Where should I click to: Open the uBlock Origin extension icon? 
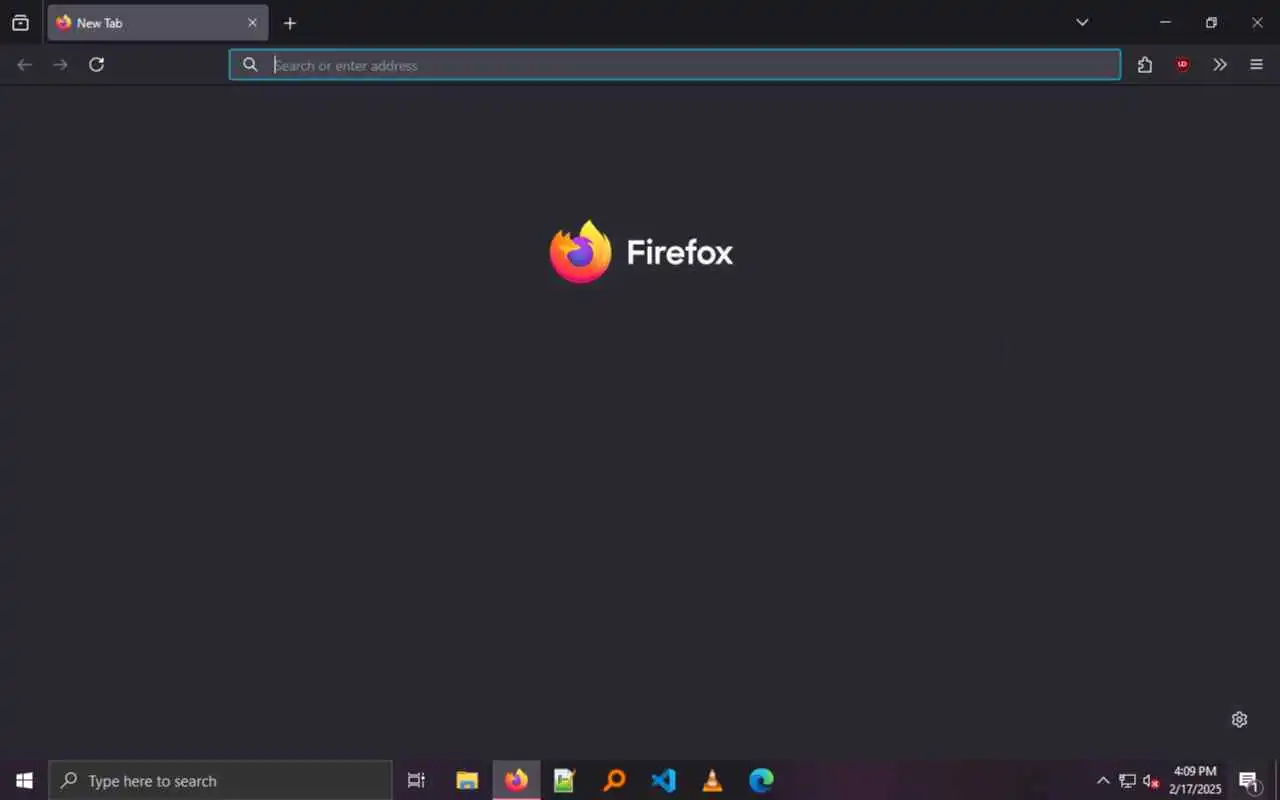pos(1183,65)
